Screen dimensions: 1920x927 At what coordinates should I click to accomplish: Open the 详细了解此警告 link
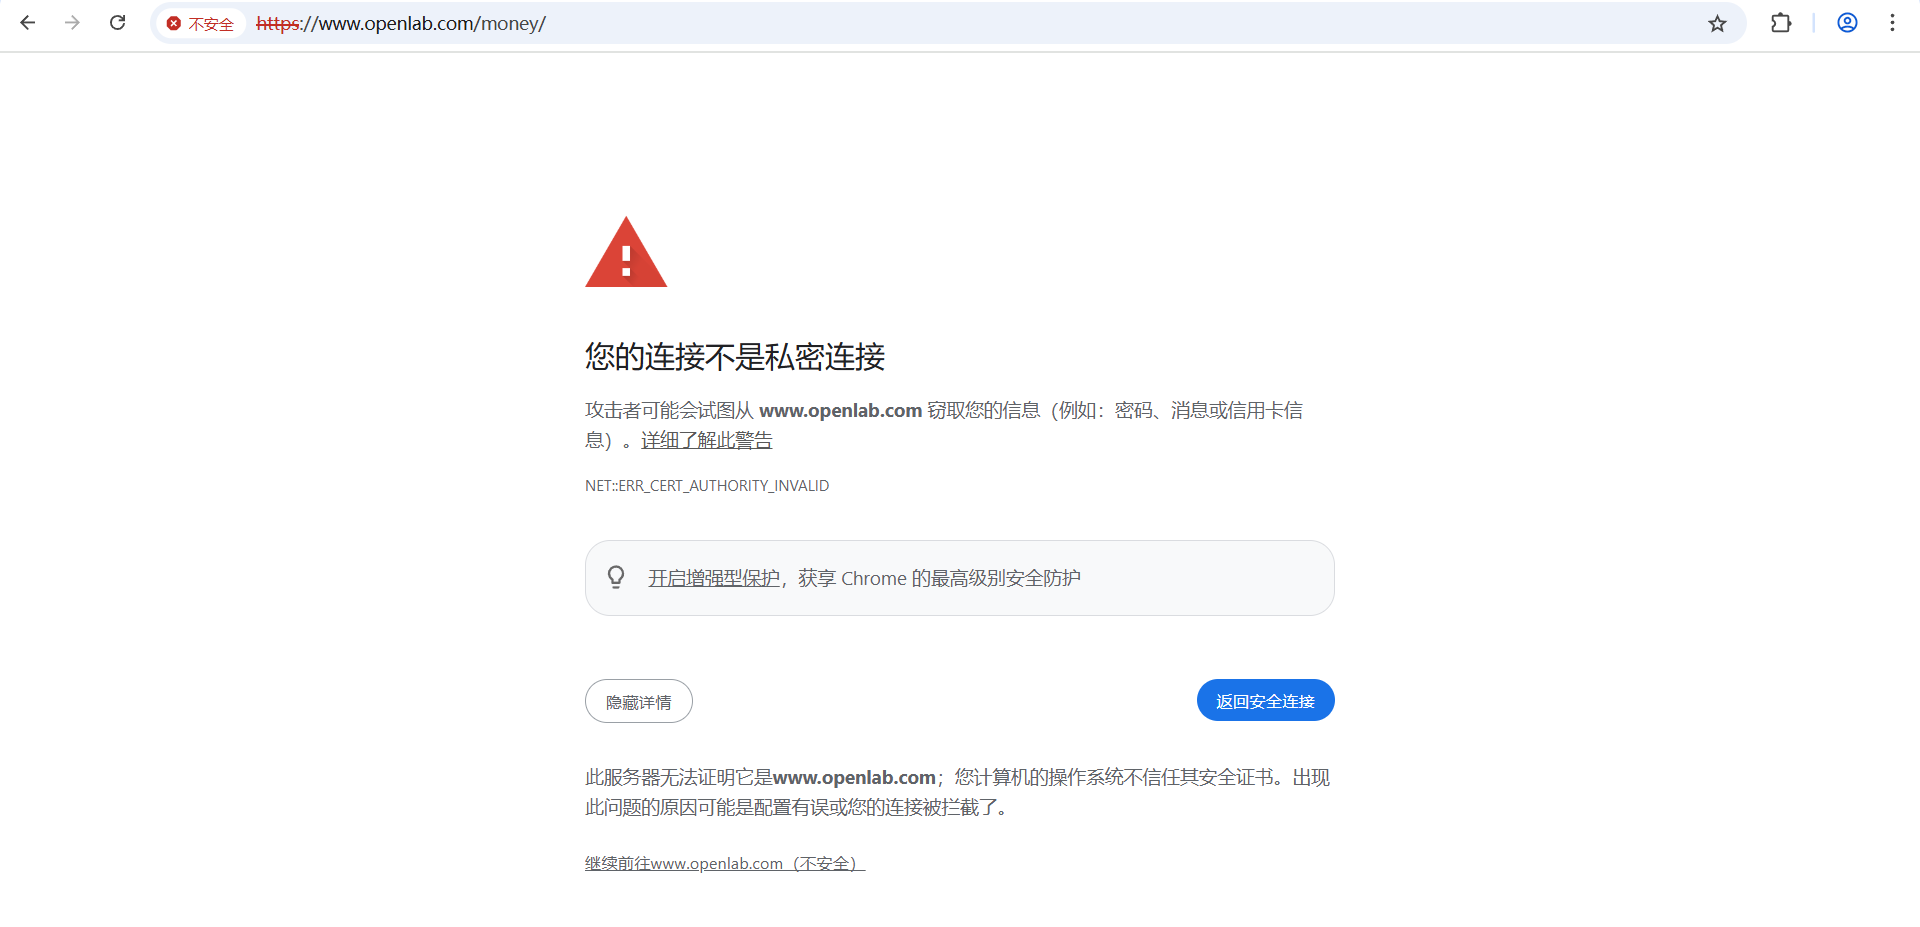click(x=706, y=441)
